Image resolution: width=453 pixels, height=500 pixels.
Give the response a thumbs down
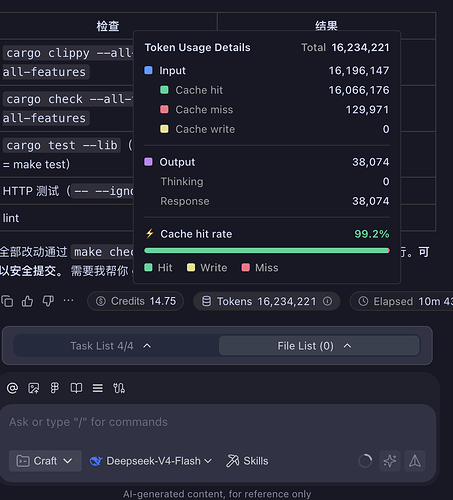pyautogui.click(x=48, y=301)
